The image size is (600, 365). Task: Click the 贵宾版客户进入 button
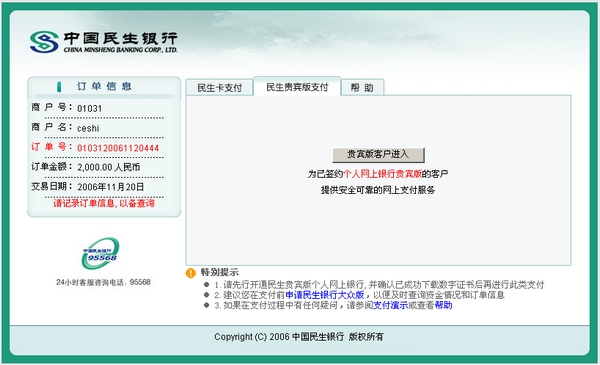tap(378, 155)
